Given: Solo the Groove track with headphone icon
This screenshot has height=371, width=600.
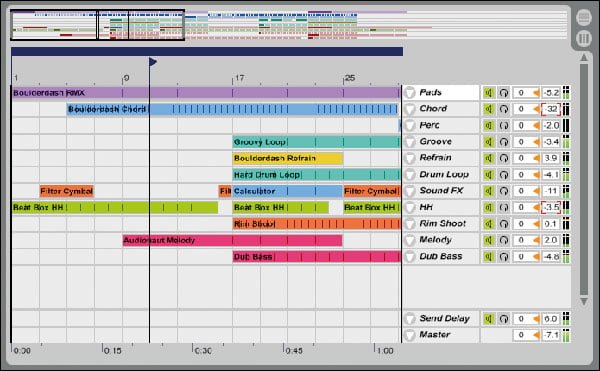Looking at the screenshot, I should click(504, 142).
